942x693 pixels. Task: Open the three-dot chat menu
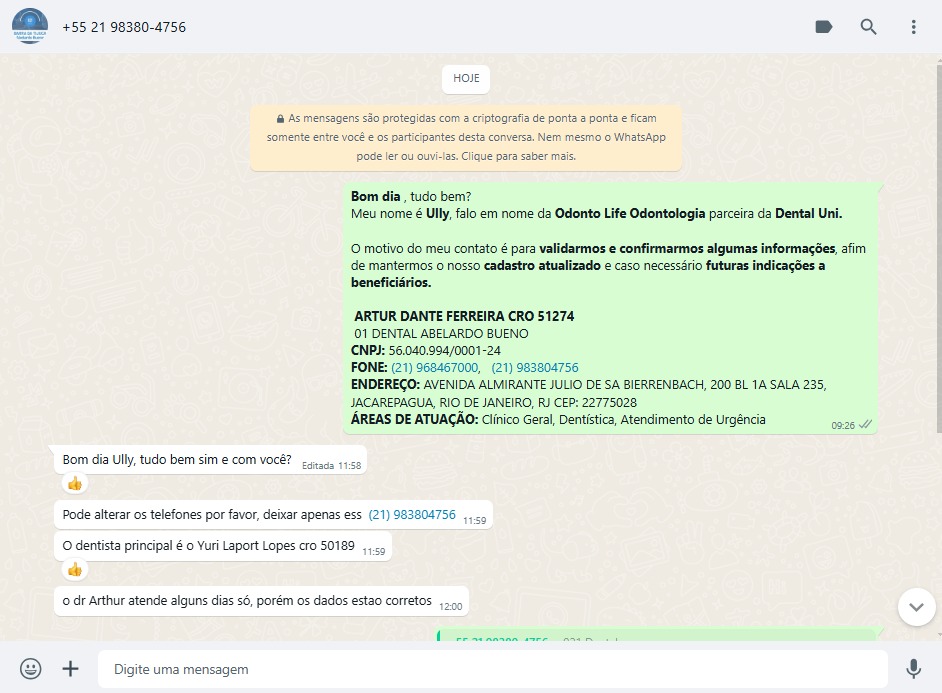click(913, 26)
